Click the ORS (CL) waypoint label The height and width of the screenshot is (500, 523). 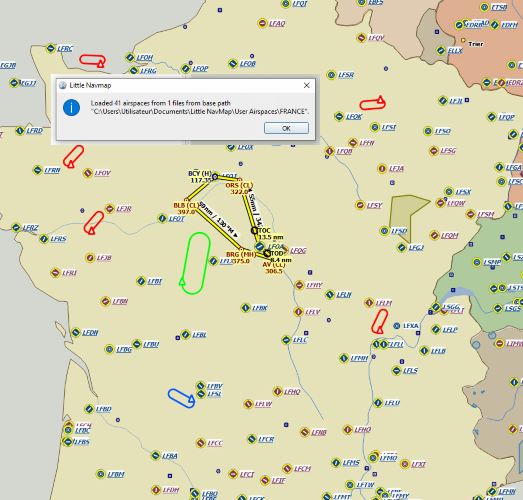tap(239, 188)
